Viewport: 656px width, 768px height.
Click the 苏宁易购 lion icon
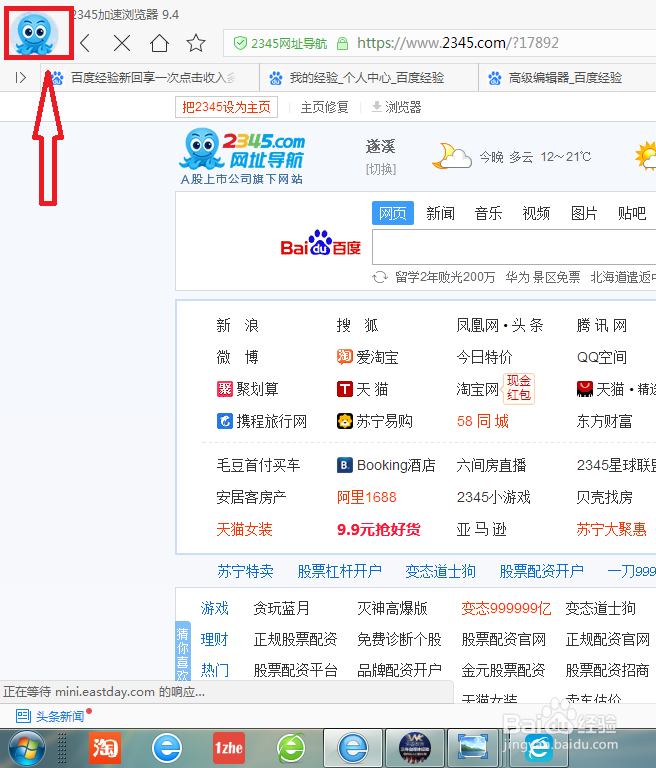coord(344,421)
